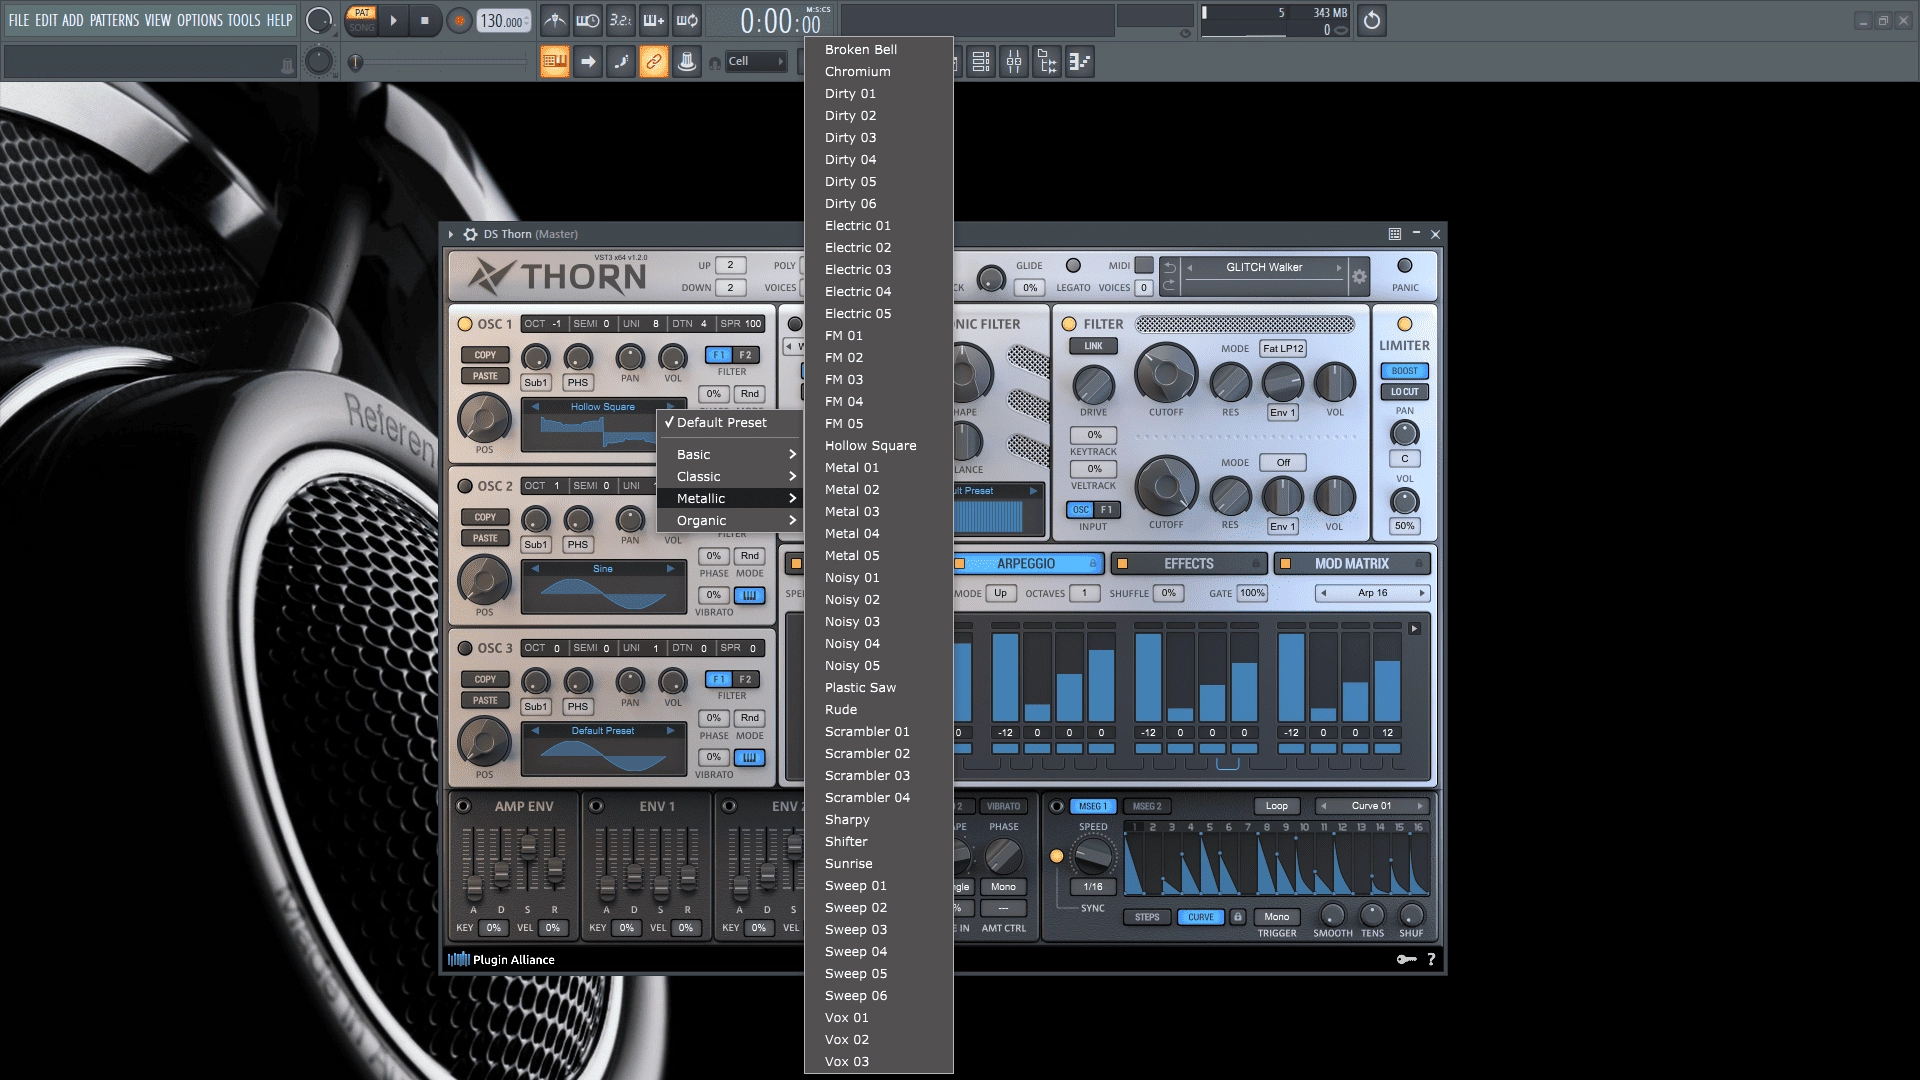Open DS Thorn plugin gear settings icon
The width and height of the screenshot is (1920, 1080).
(x=470, y=234)
